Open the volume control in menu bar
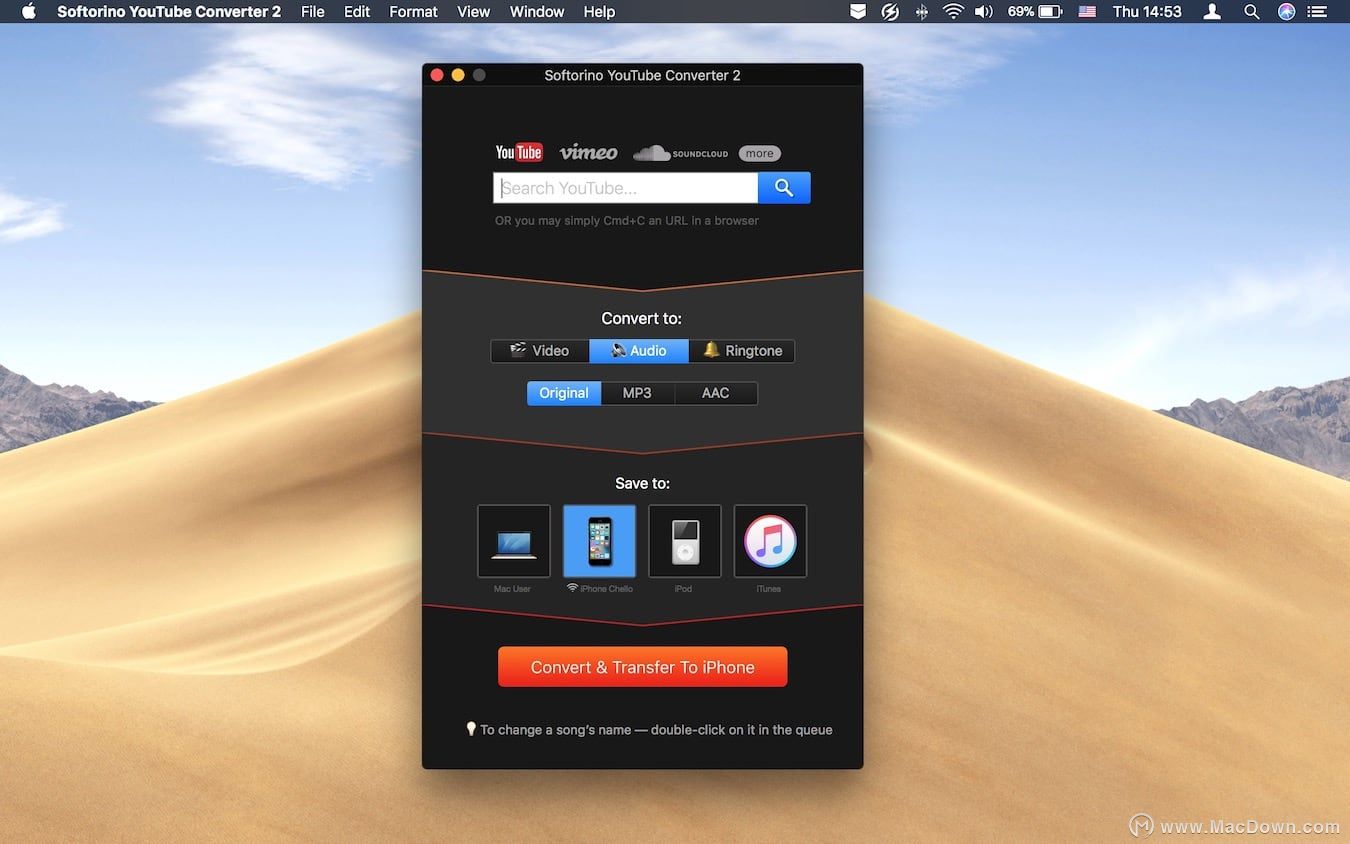Viewport: 1350px width, 844px height. pos(984,12)
